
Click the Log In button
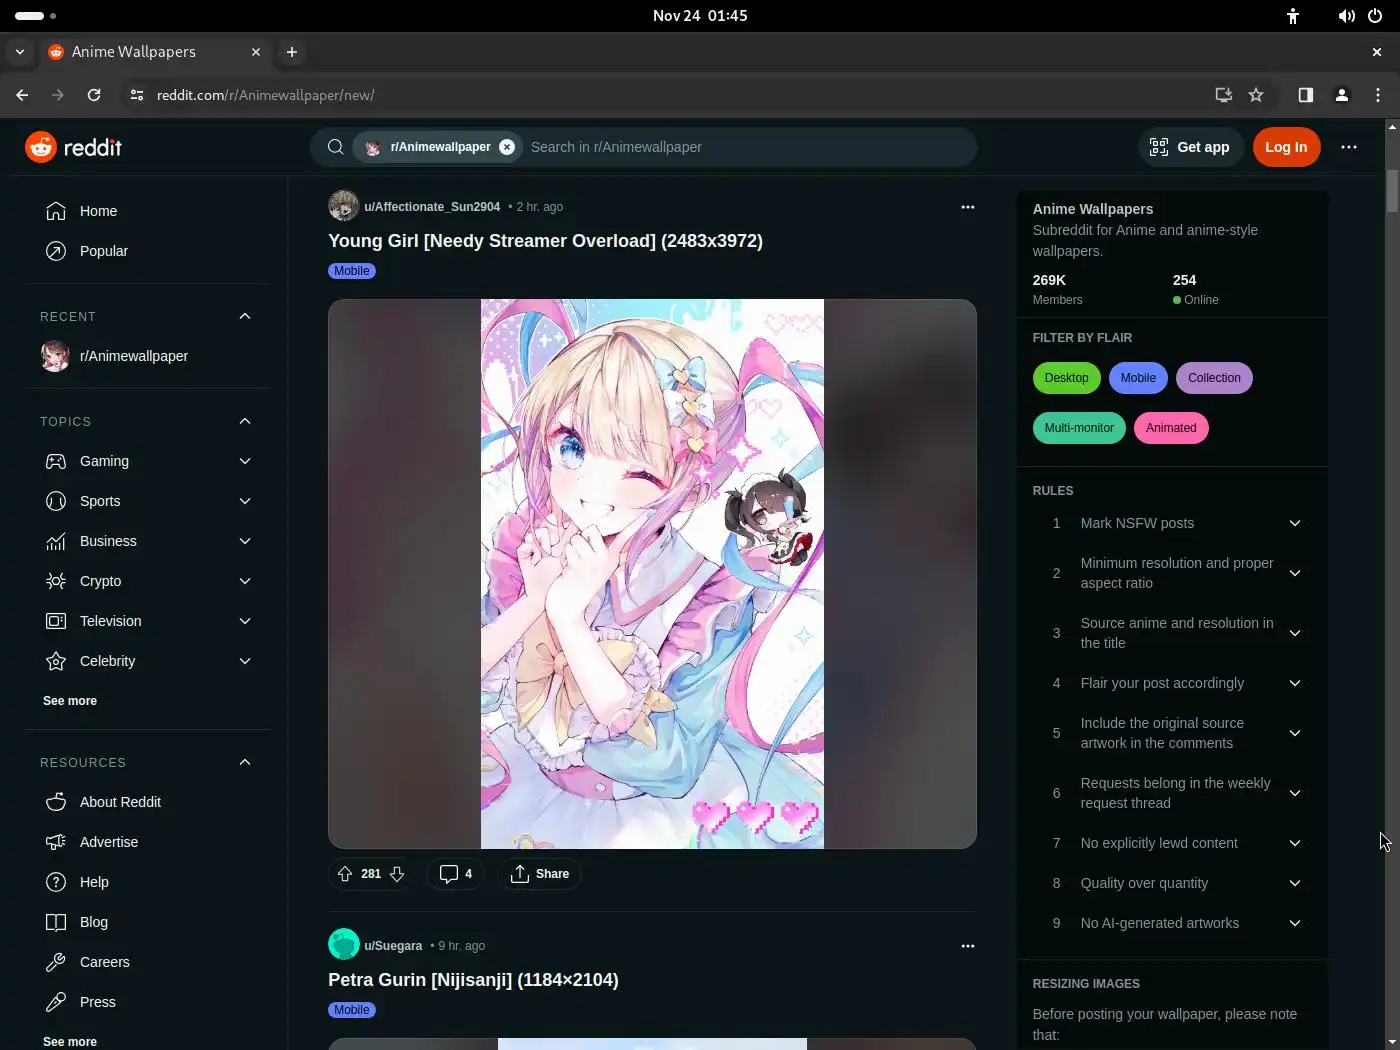pos(1286,147)
